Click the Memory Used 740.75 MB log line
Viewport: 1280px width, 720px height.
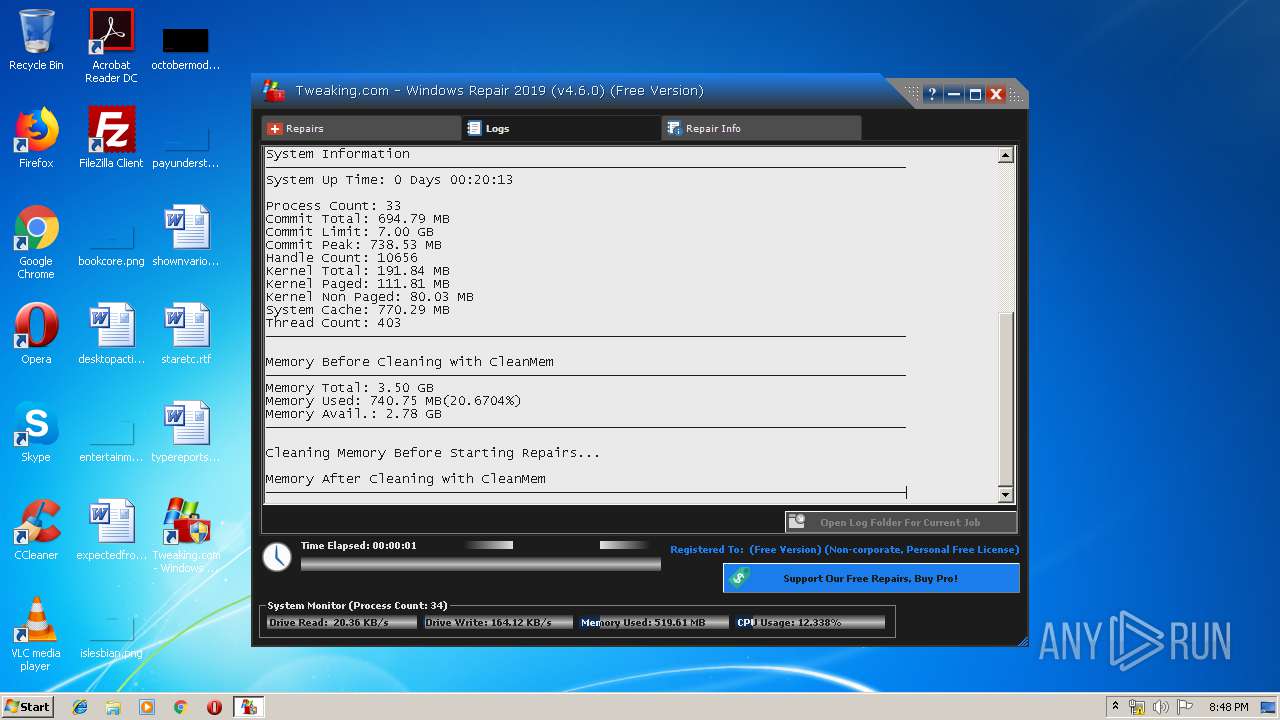(393, 401)
